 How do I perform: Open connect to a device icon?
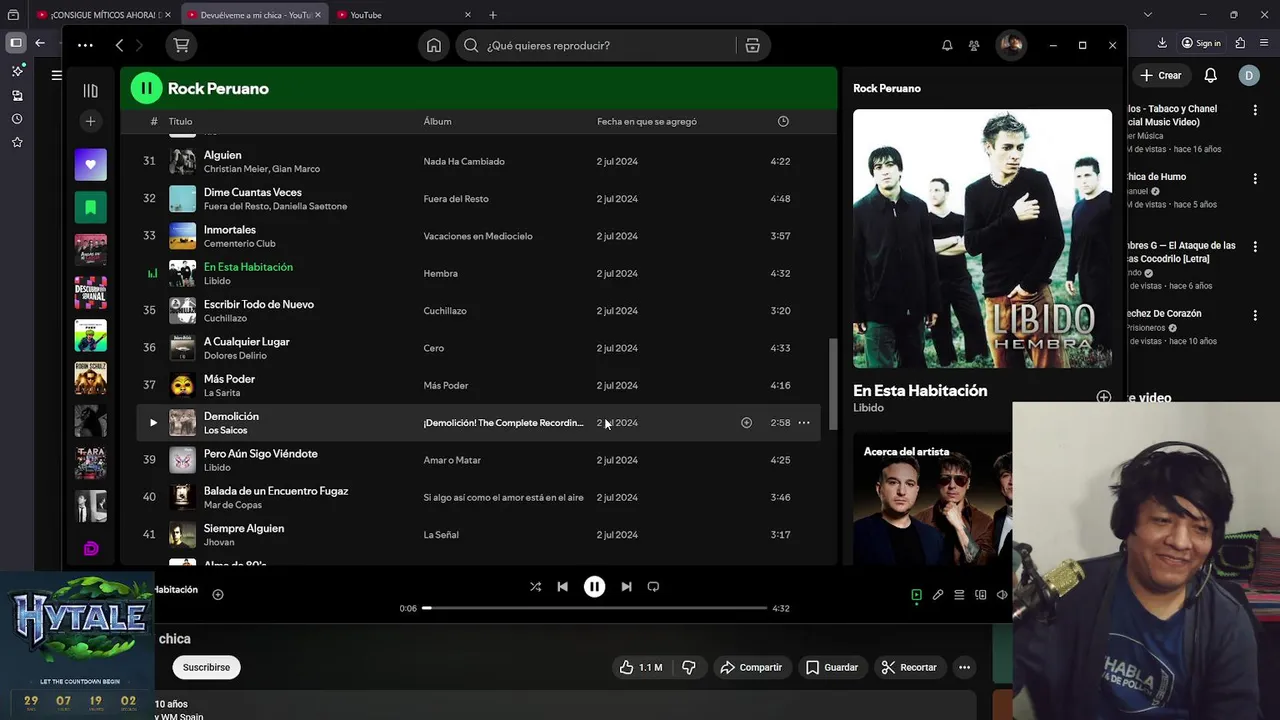point(981,595)
